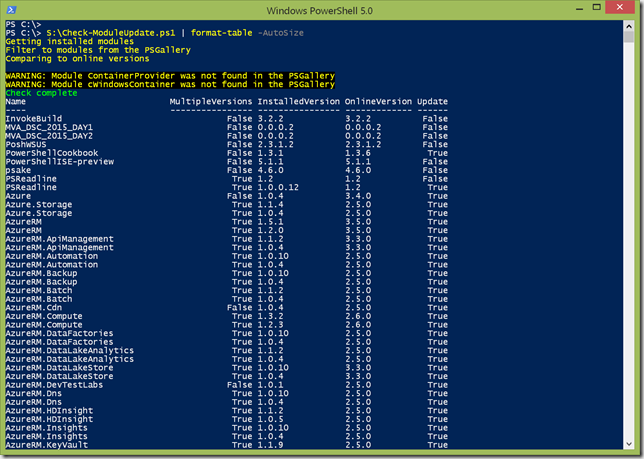
Task: Click the green 'Check complete' text
Action: pos(41,93)
